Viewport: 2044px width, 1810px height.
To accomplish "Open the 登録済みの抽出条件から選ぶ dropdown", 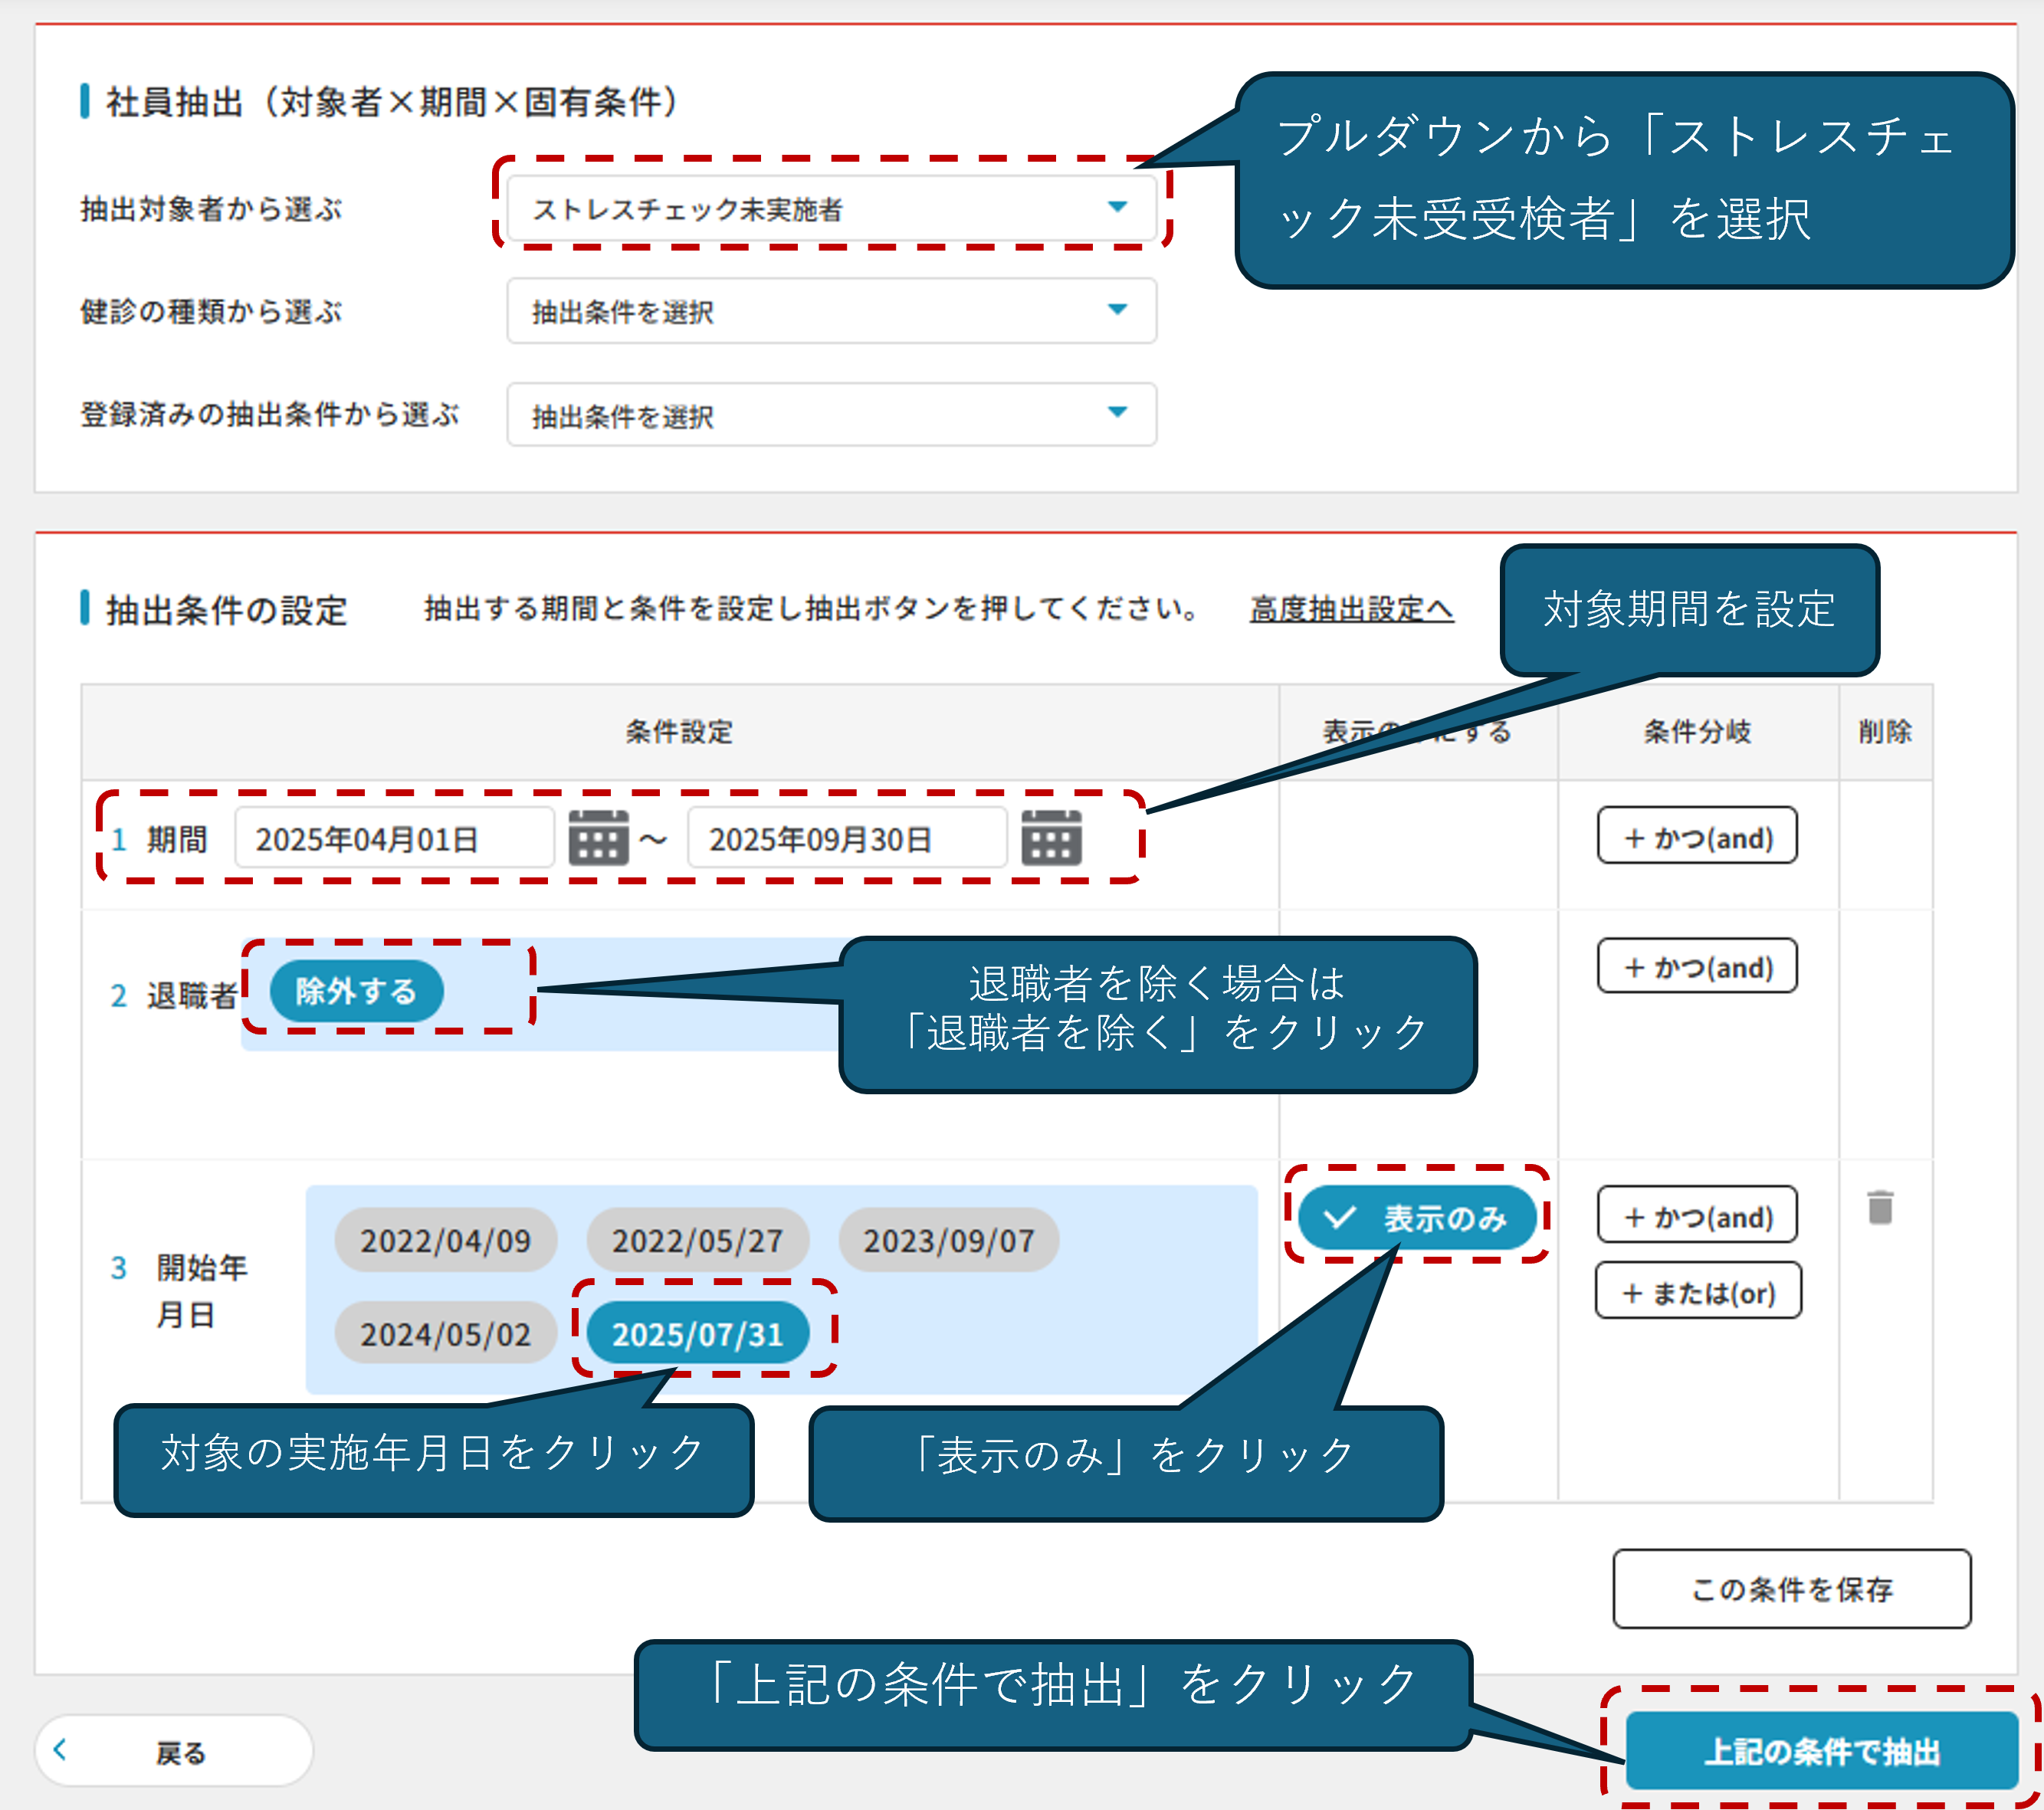I will (831, 414).
